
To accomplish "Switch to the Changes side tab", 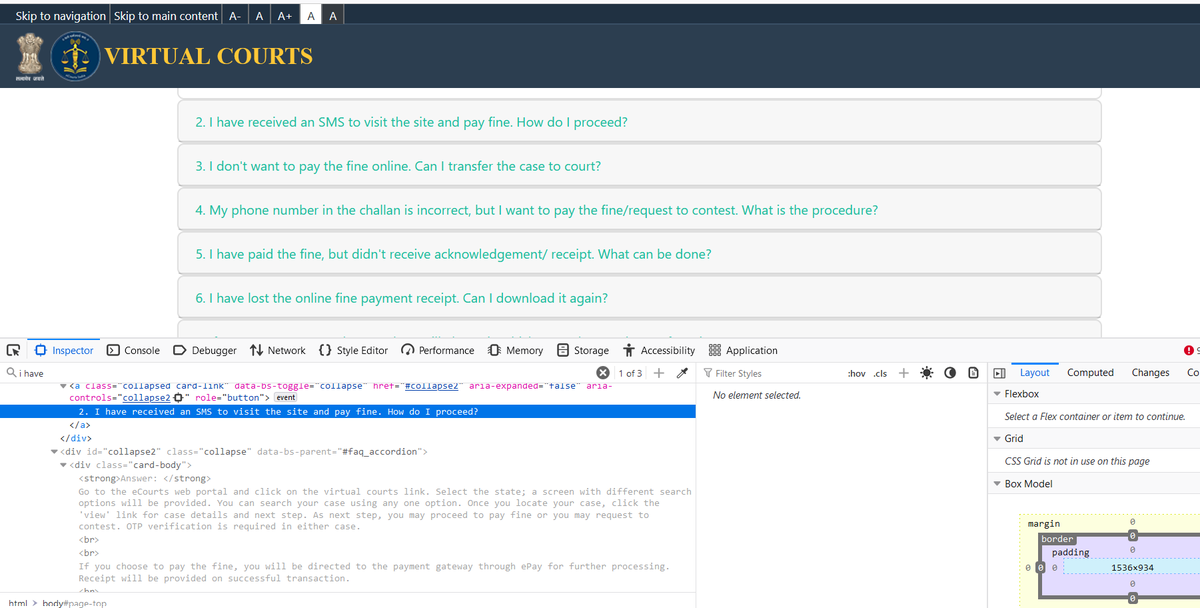I will pyautogui.click(x=1150, y=372).
